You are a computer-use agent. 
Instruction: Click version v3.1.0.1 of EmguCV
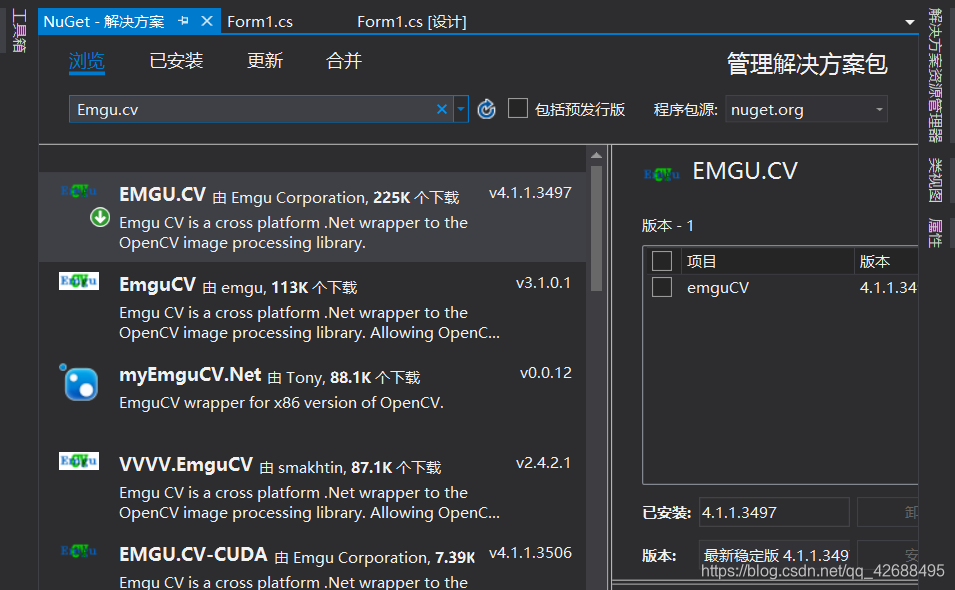543,283
